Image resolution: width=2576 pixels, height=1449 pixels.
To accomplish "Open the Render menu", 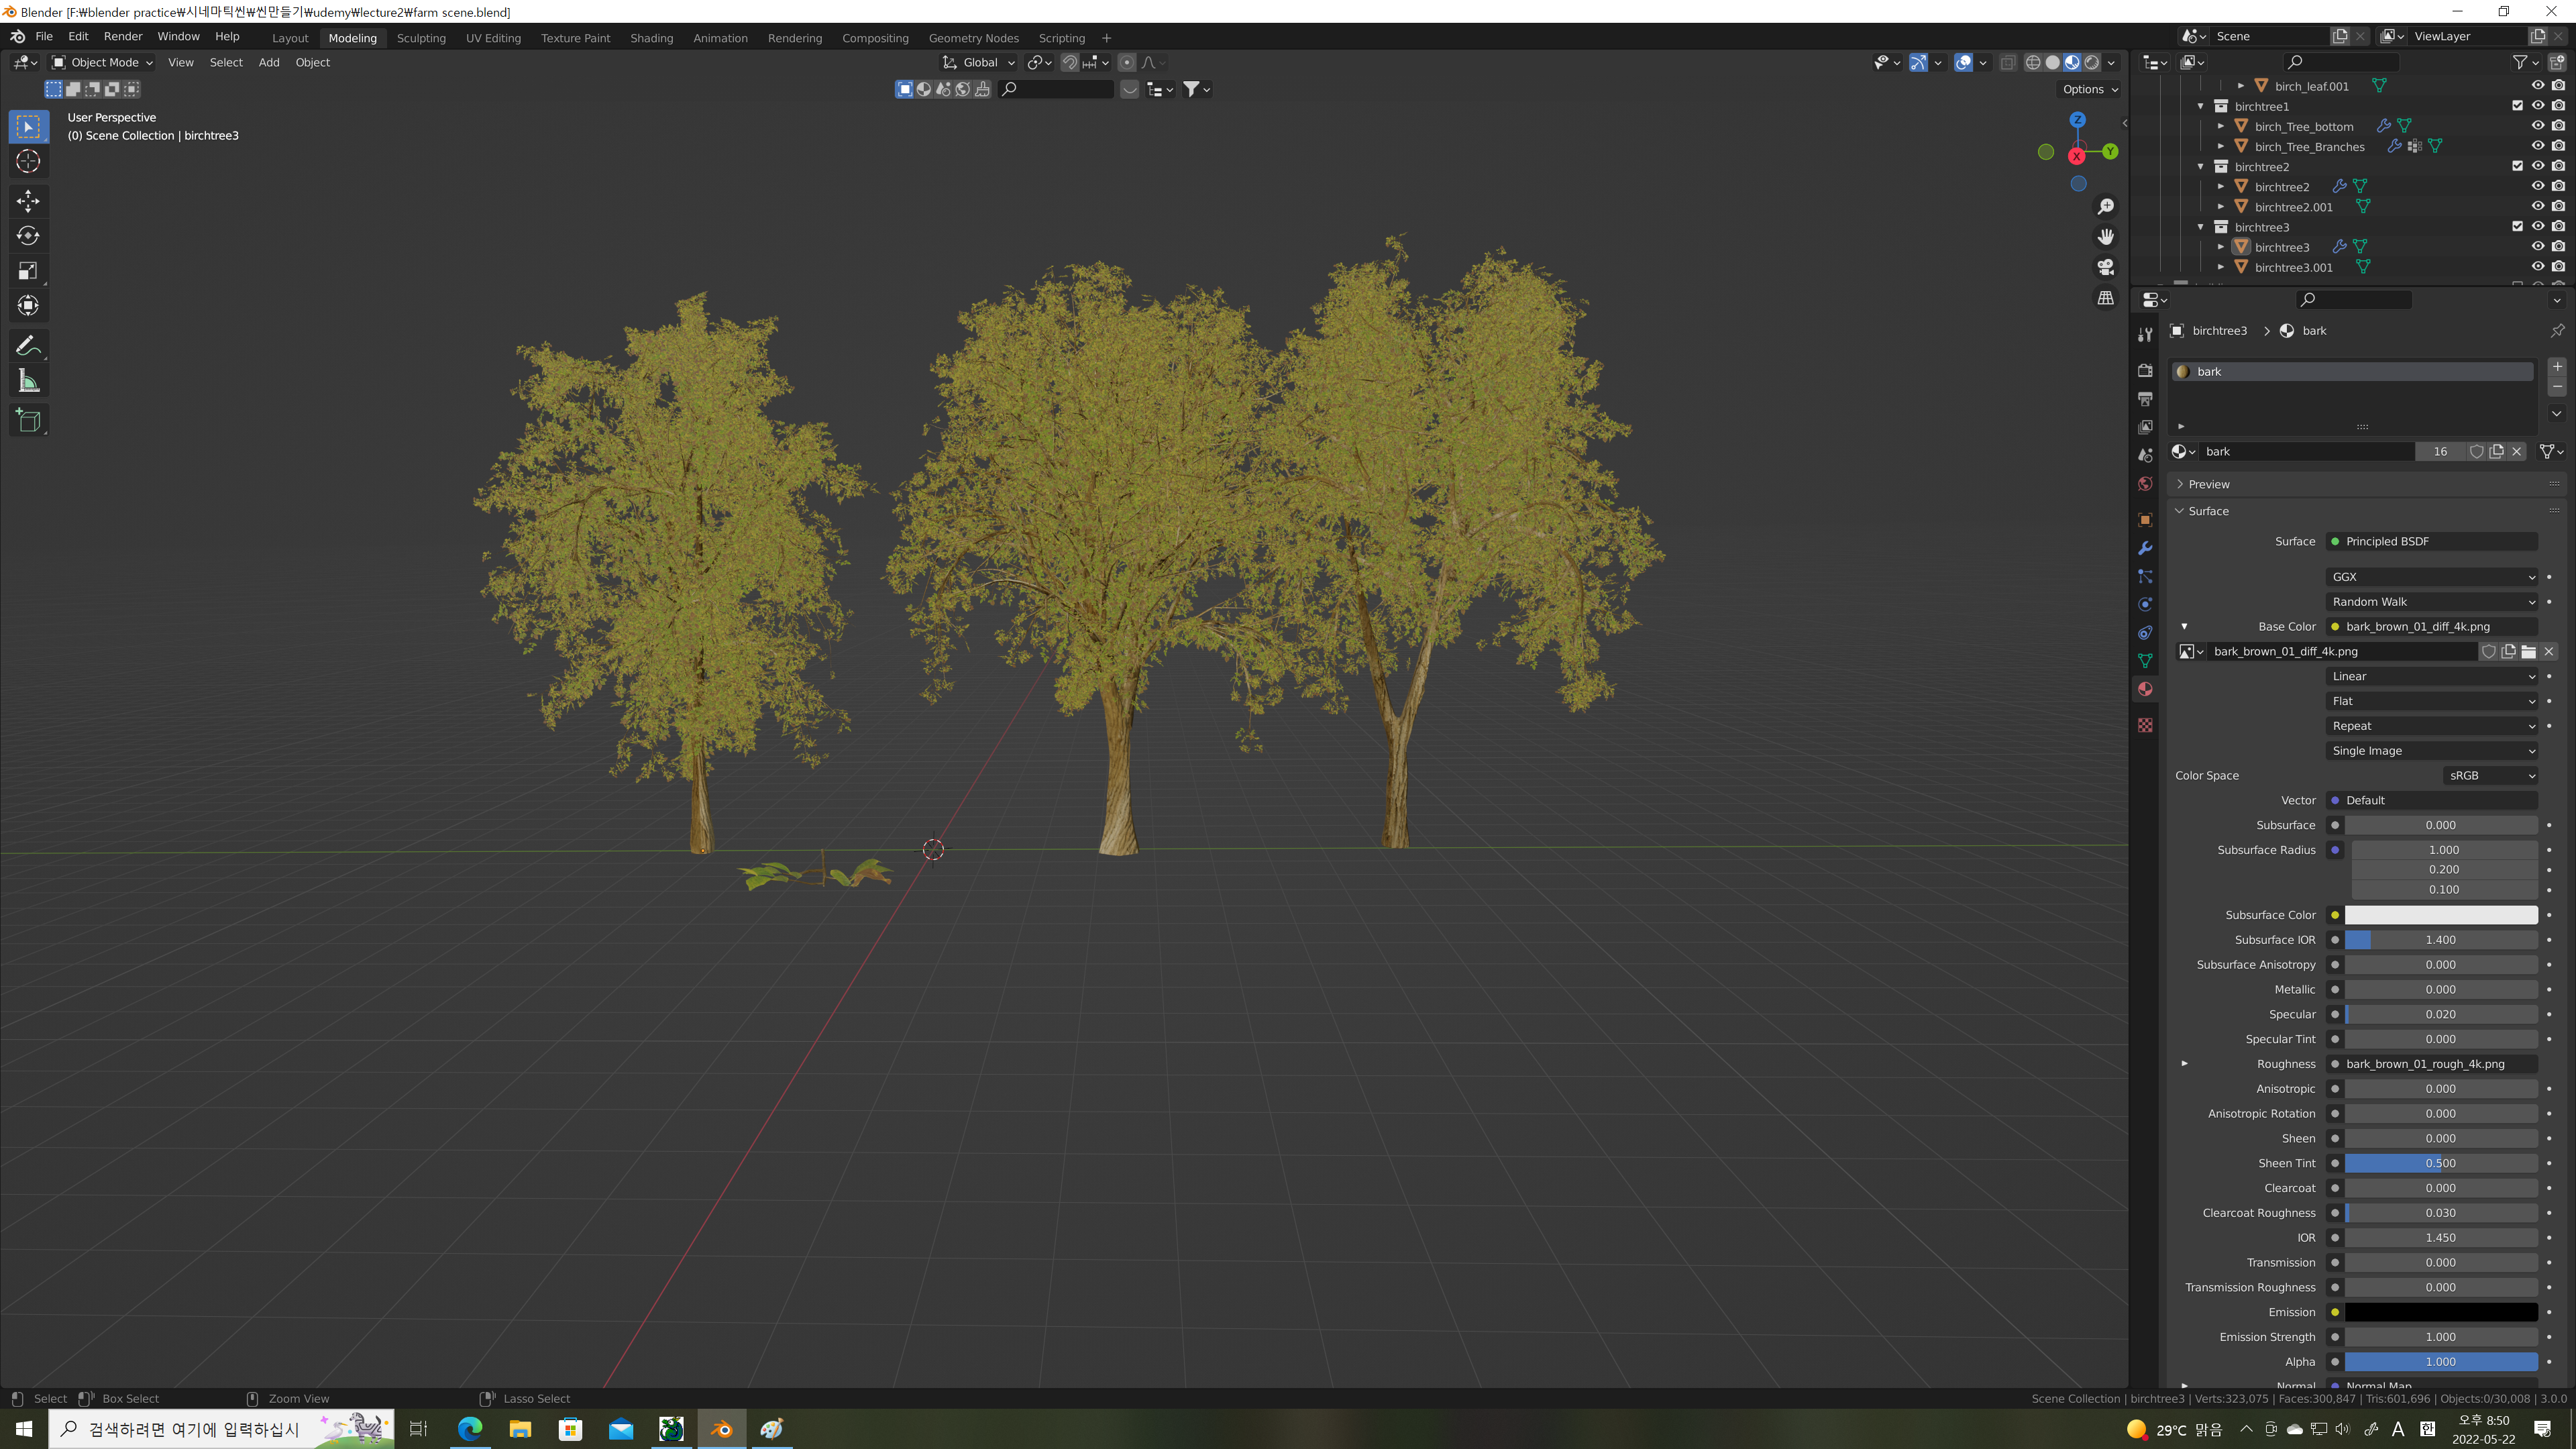I will (123, 36).
